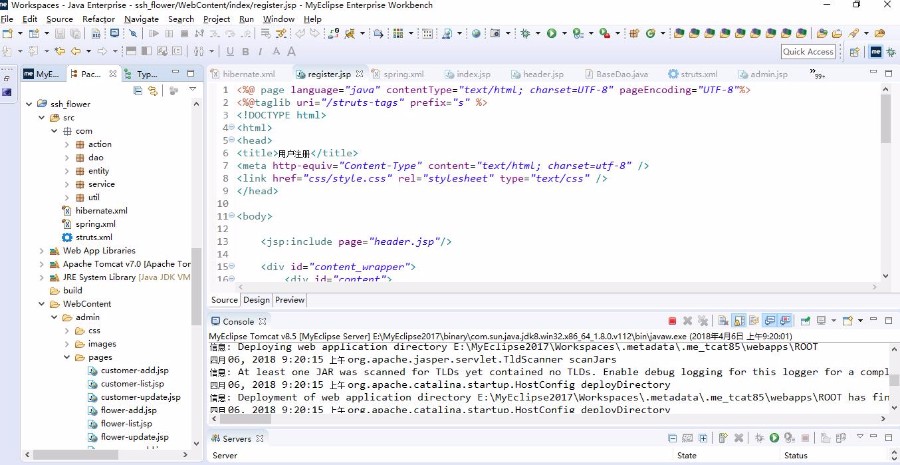
Task: Open the Package Explorer view menu triangle
Action: click(x=193, y=89)
